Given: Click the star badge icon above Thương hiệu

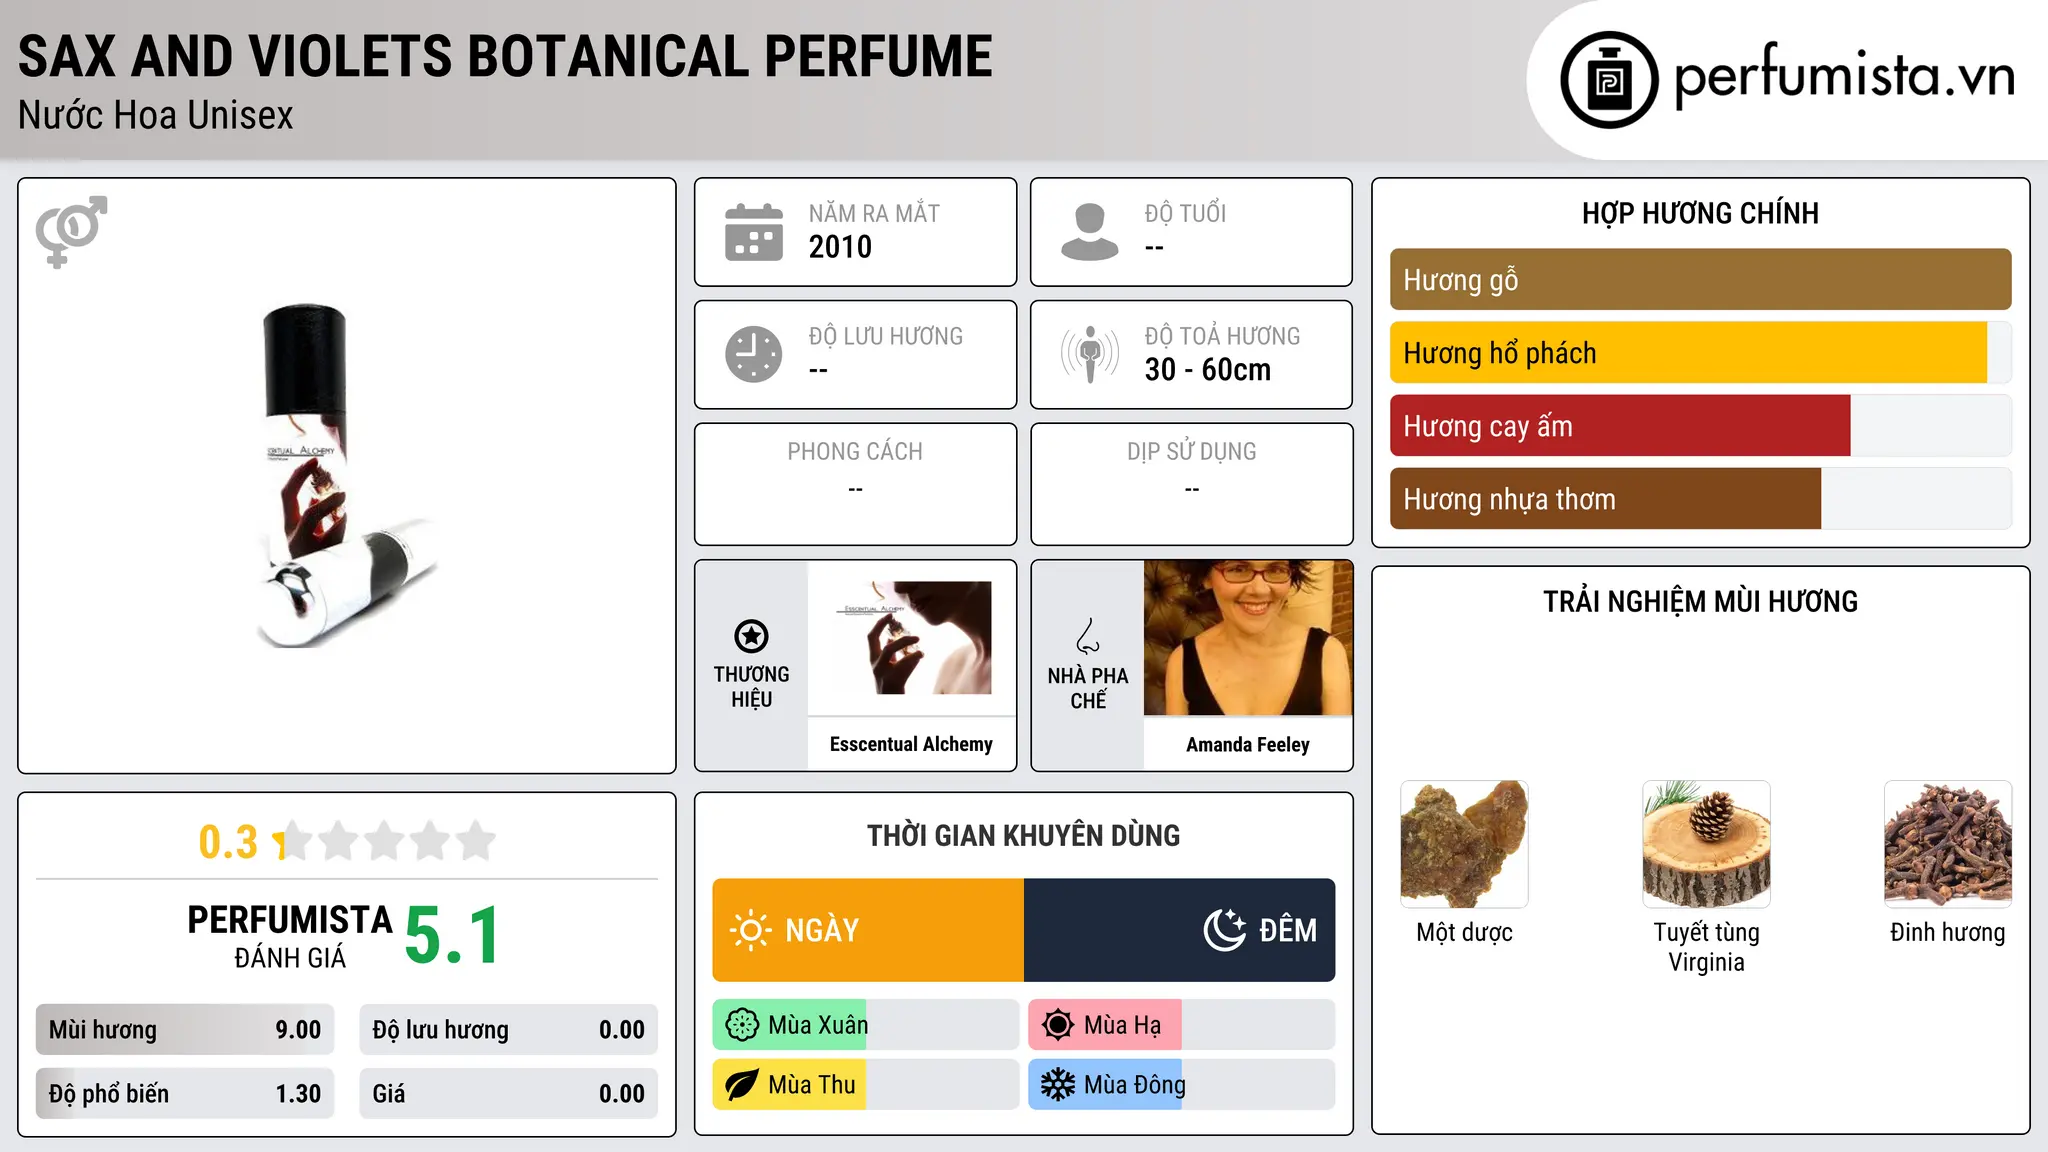Looking at the screenshot, I should point(751,636).
